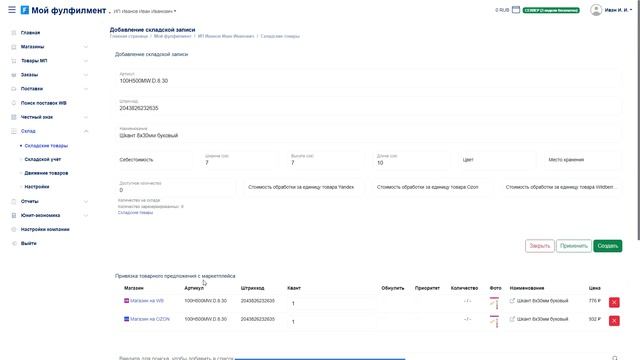
Task: Delete the Магазин на WB binding row
Action: point(614,302)
